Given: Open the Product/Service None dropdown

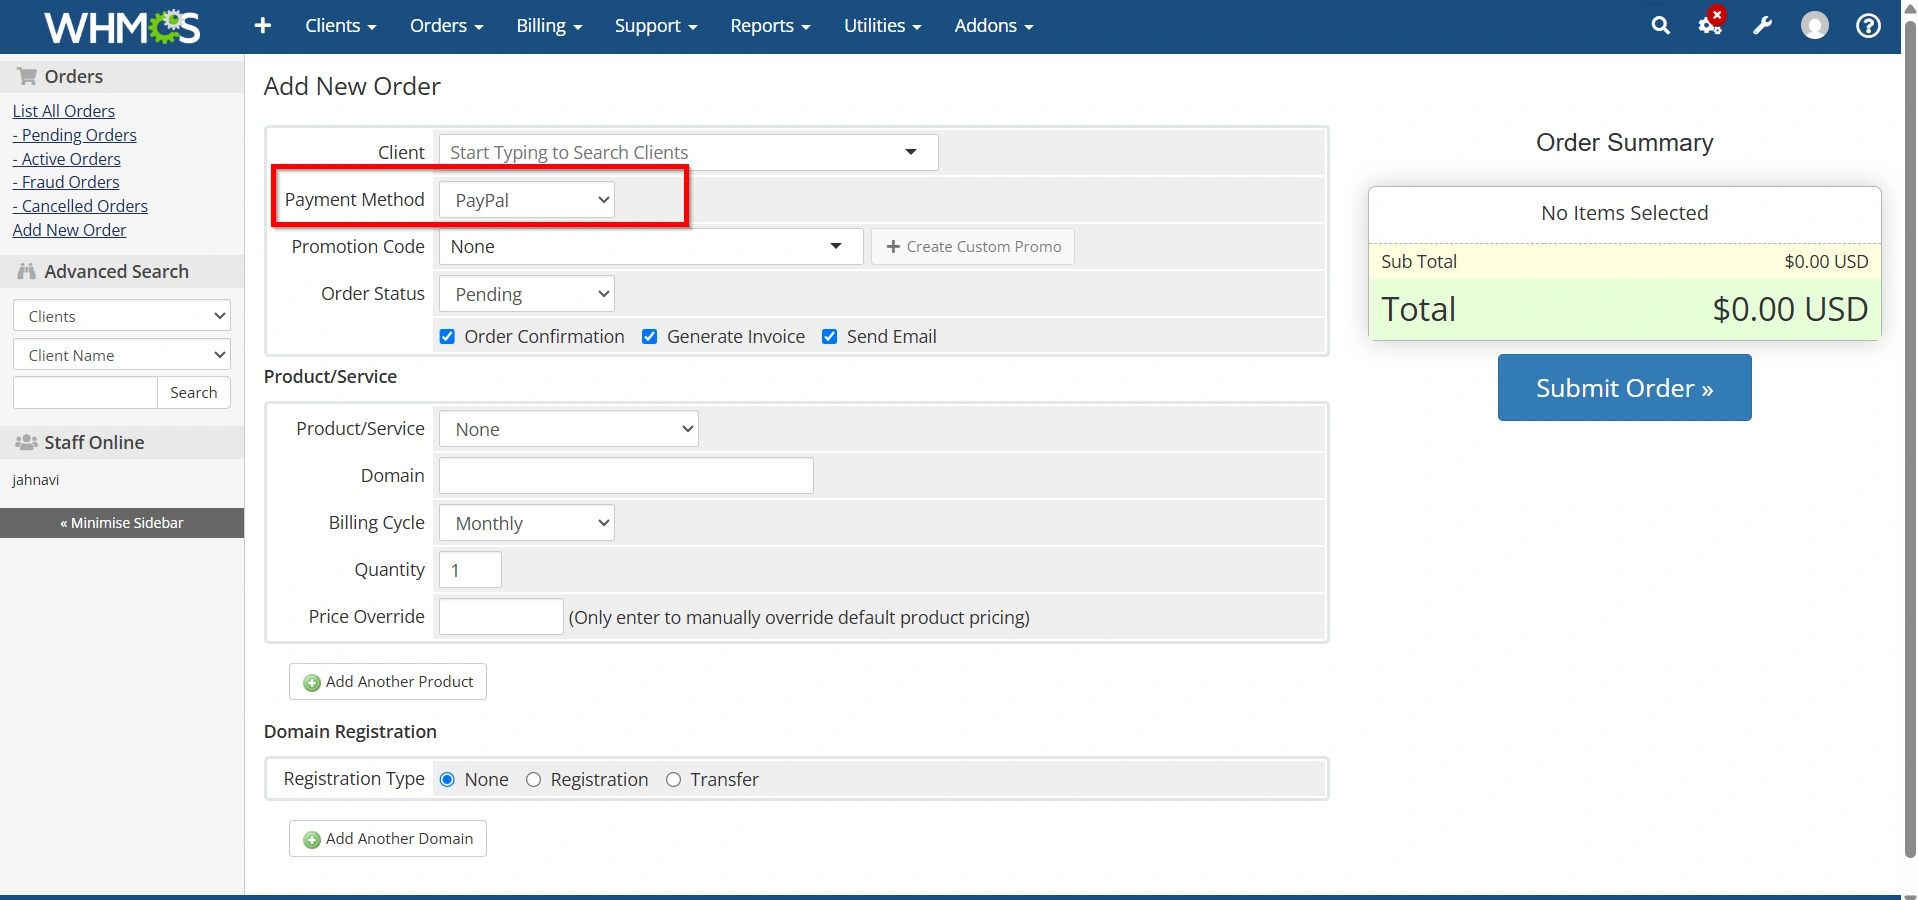Looking at the screenshot, I should click(x=568, y=429).
